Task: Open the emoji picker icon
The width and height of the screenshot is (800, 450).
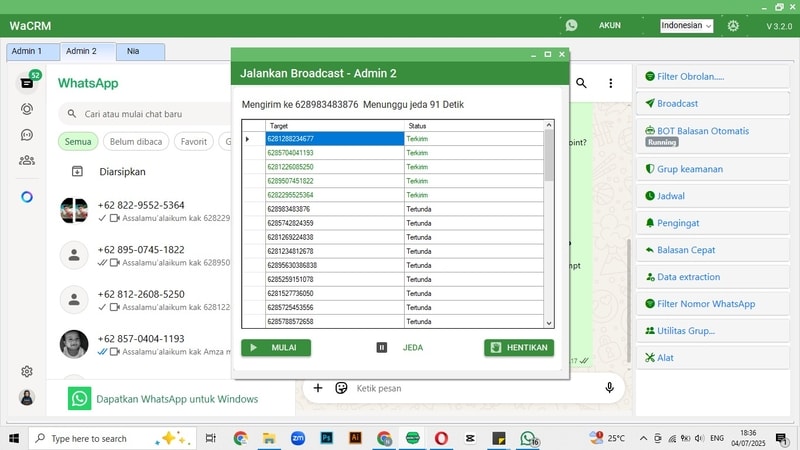Action: point(341,388)
